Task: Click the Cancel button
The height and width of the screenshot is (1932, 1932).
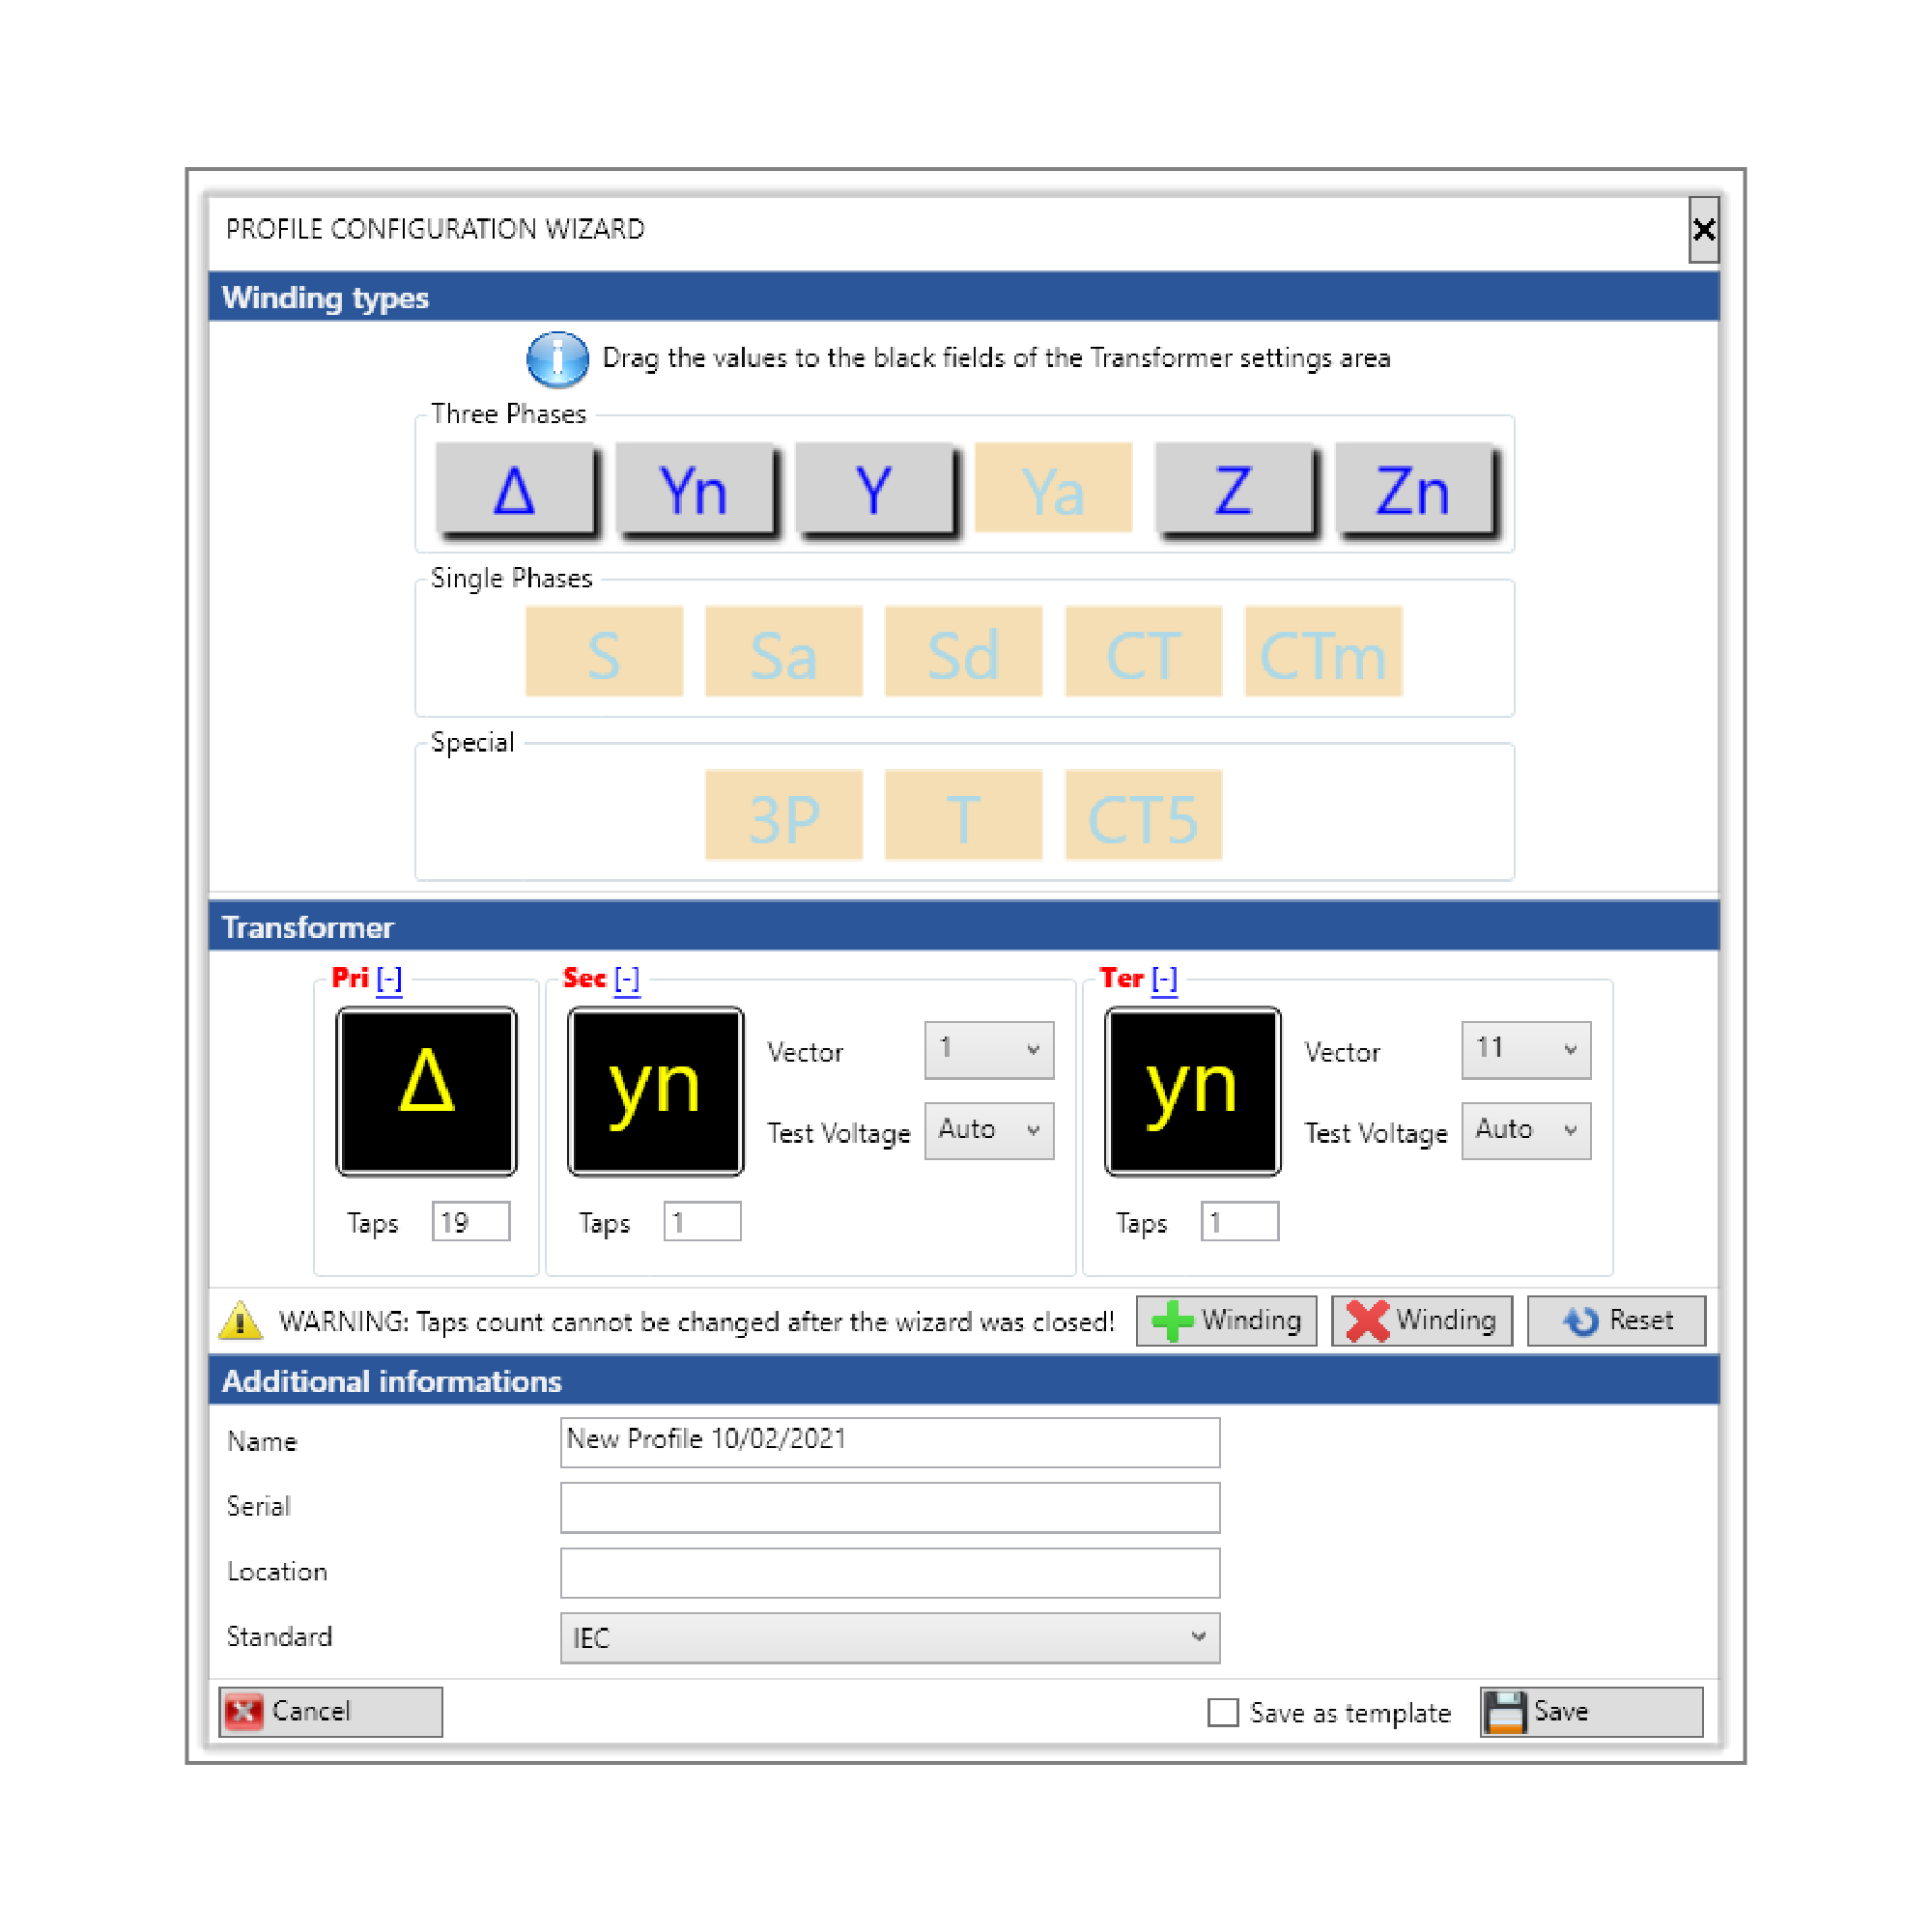Action: (x=331, y=1712)
